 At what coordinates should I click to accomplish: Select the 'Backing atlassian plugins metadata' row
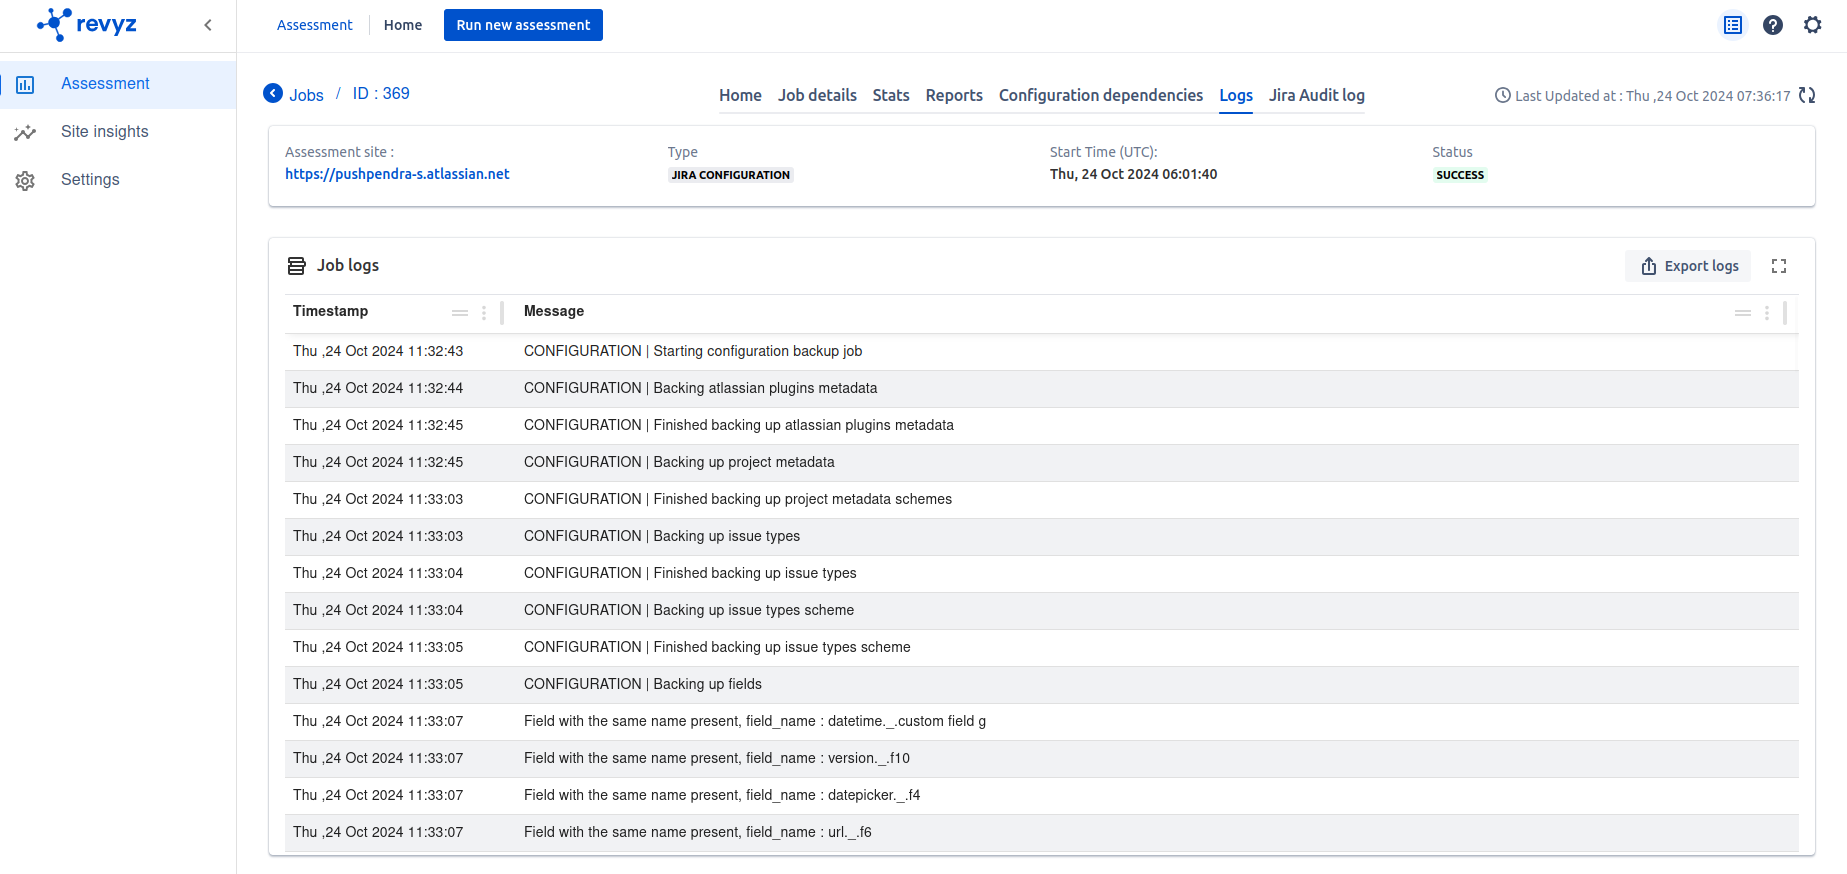[1041, 389]
